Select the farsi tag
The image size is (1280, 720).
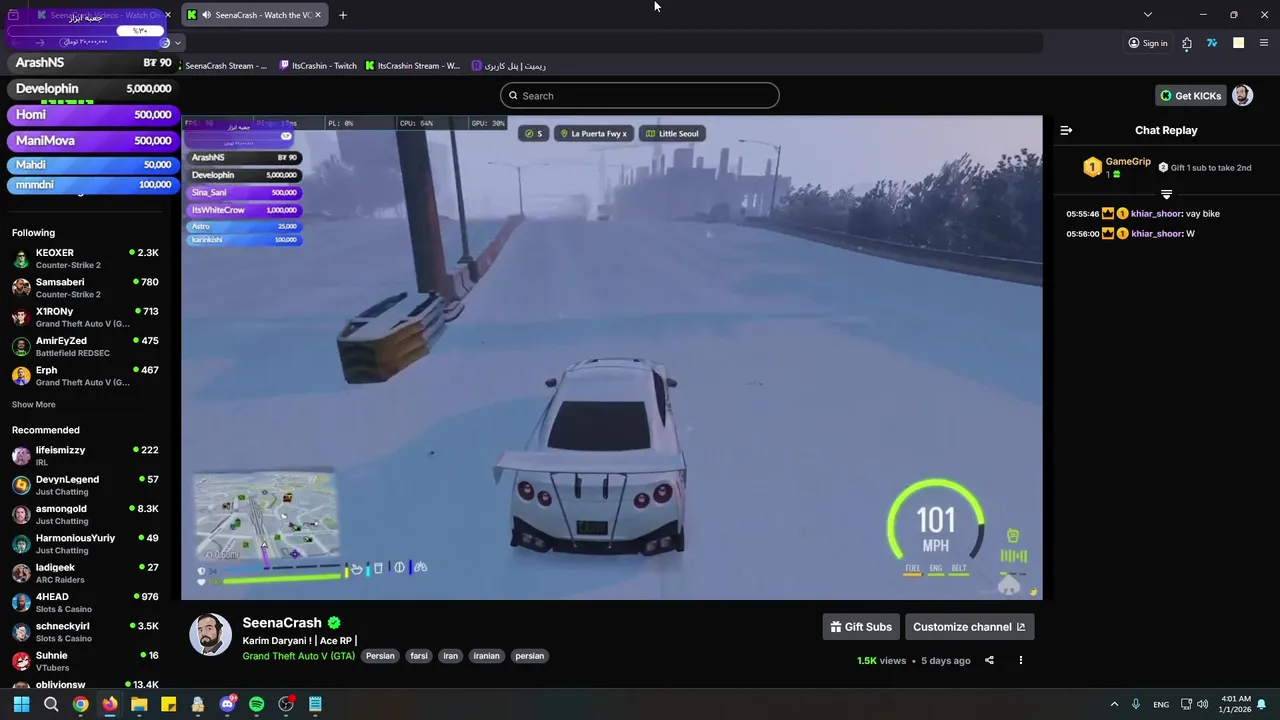tap(419, 656)
